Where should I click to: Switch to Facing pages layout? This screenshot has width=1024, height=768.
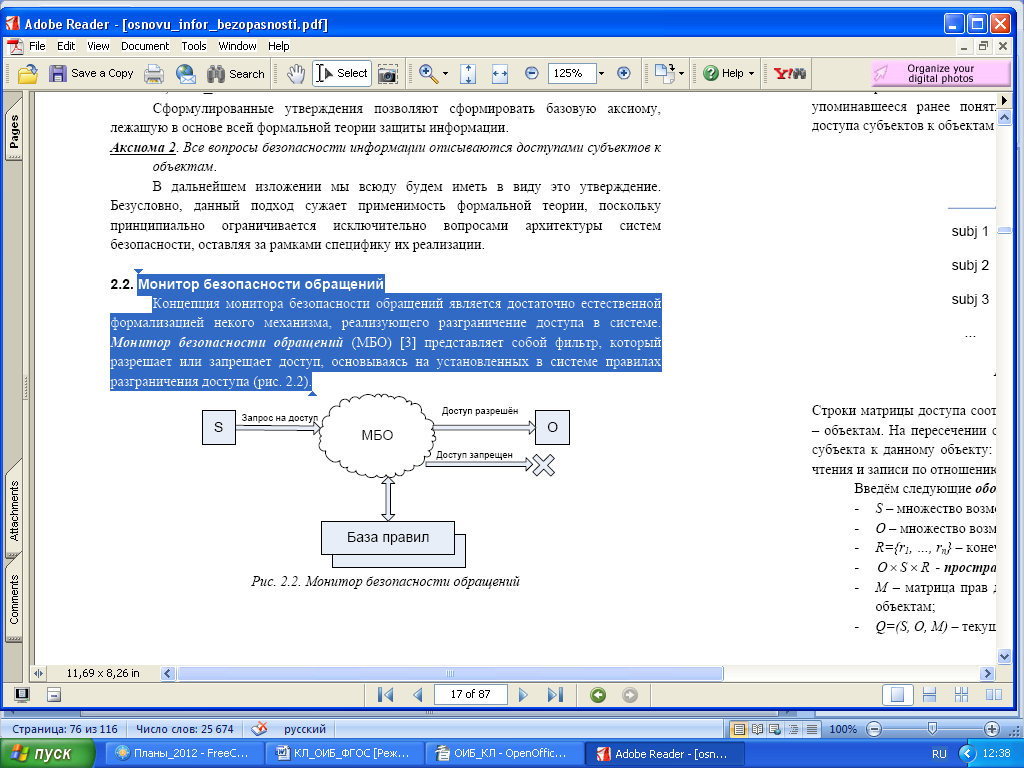[993, 695]
